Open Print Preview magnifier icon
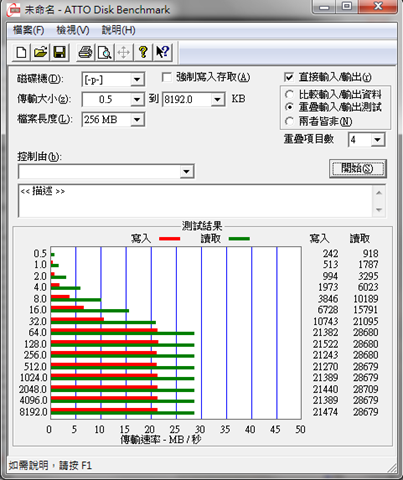The width and height of the screenshot is (403, 480). click(x=105, y=52)
